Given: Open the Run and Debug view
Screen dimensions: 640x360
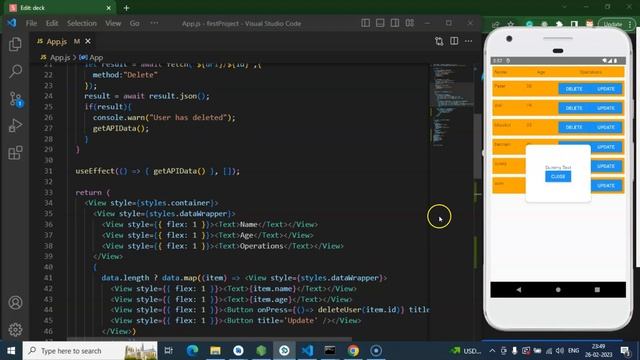Looking at the screenshot, I should (15, 126).
